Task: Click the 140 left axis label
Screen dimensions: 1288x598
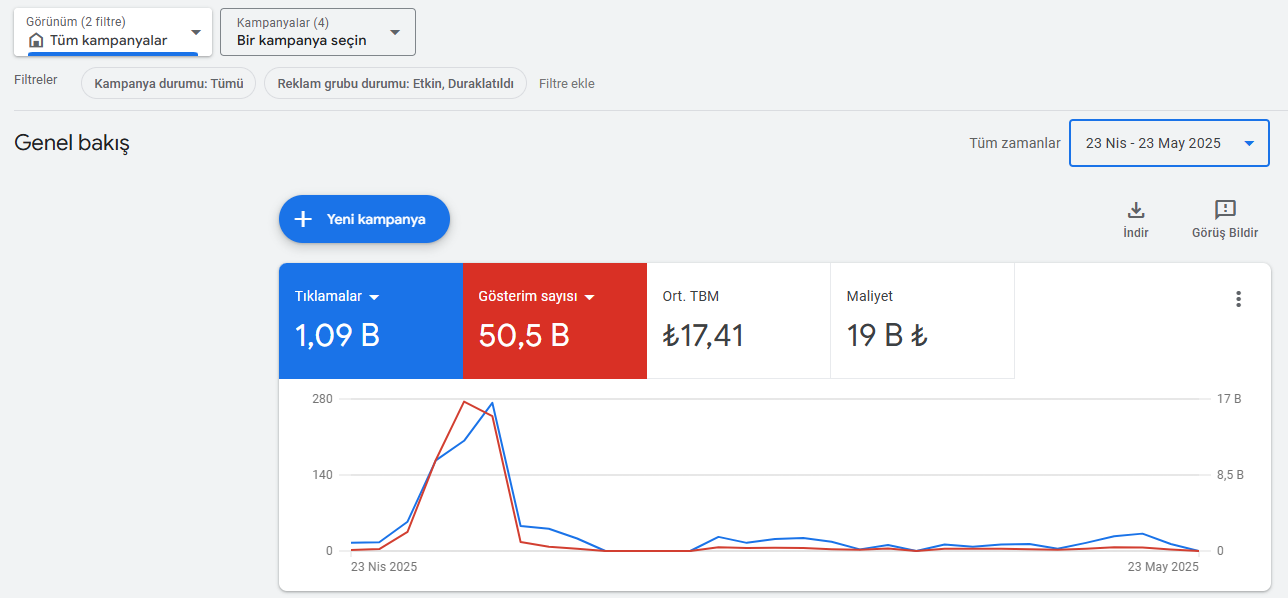Action: pyautogui.click(x=322, y=475)
